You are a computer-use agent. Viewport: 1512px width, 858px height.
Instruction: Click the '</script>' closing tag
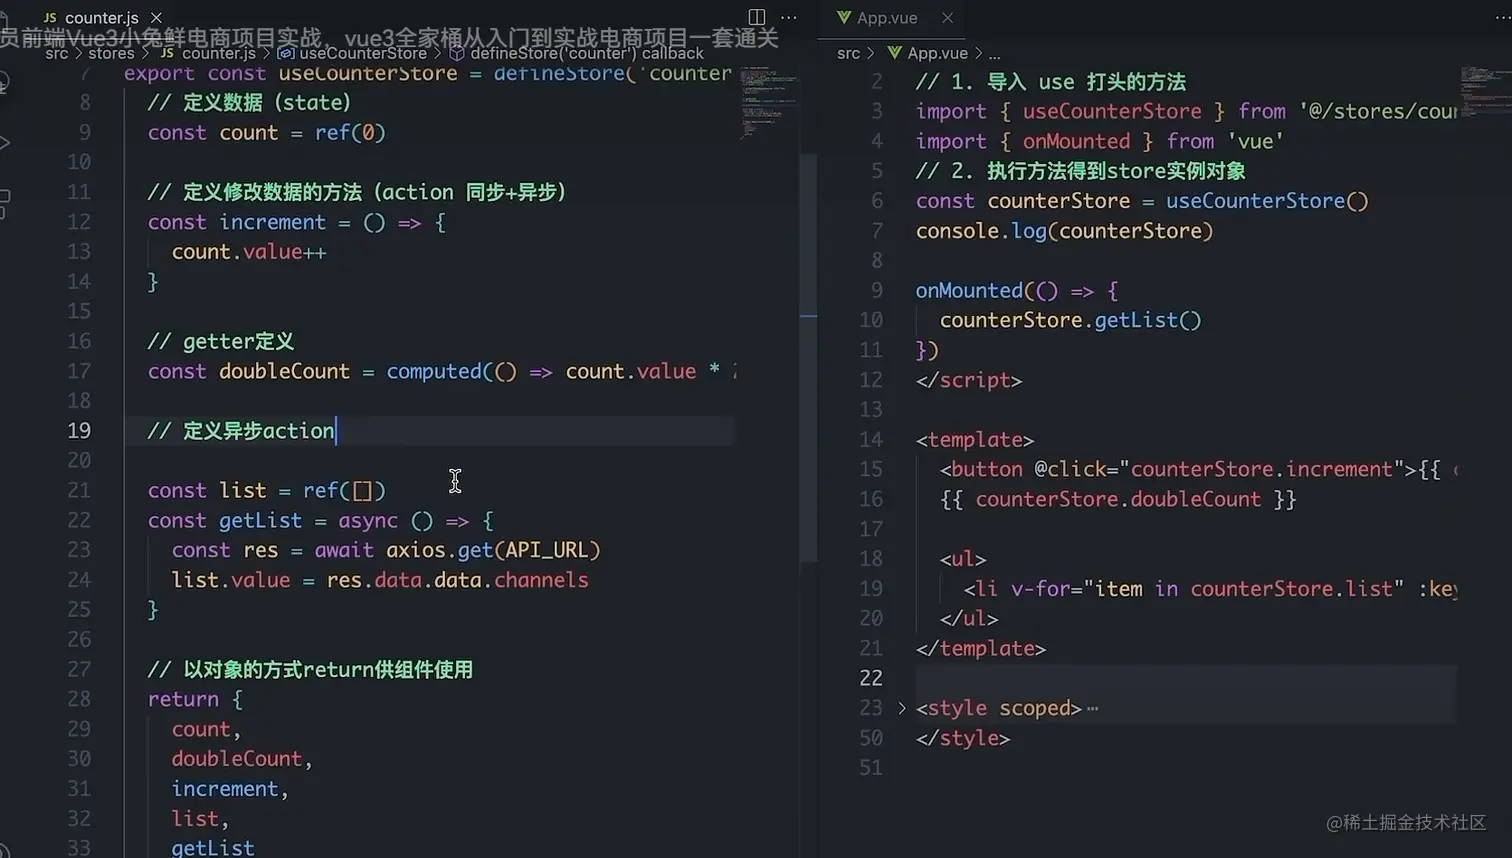(969, 380)
